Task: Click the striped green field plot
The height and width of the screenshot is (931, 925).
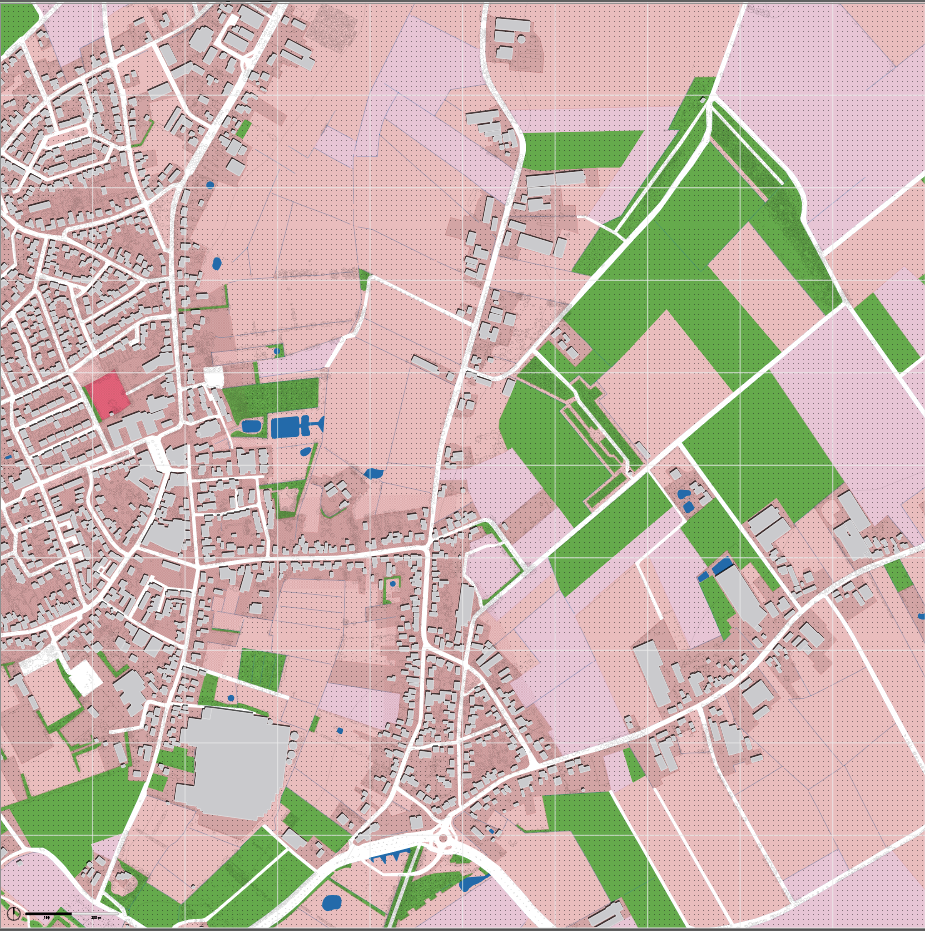Action: pos(262,669)
